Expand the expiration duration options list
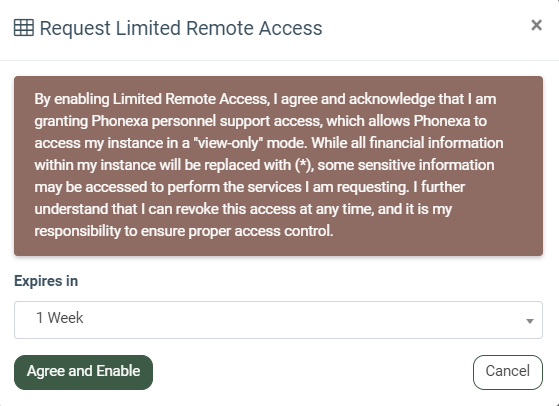This screenshot has width=559, height=406. coord(278,320)
